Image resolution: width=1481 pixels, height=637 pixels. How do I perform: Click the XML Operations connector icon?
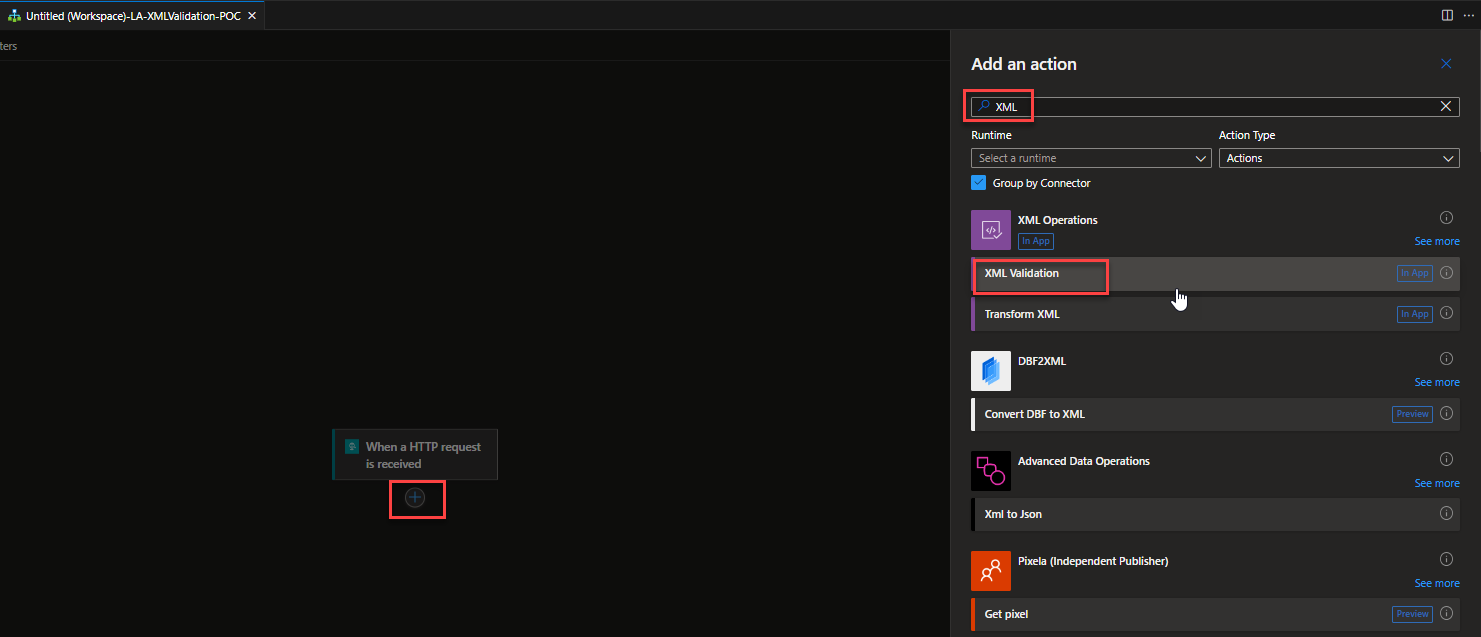pyautogui.click(x=990, y=230)
